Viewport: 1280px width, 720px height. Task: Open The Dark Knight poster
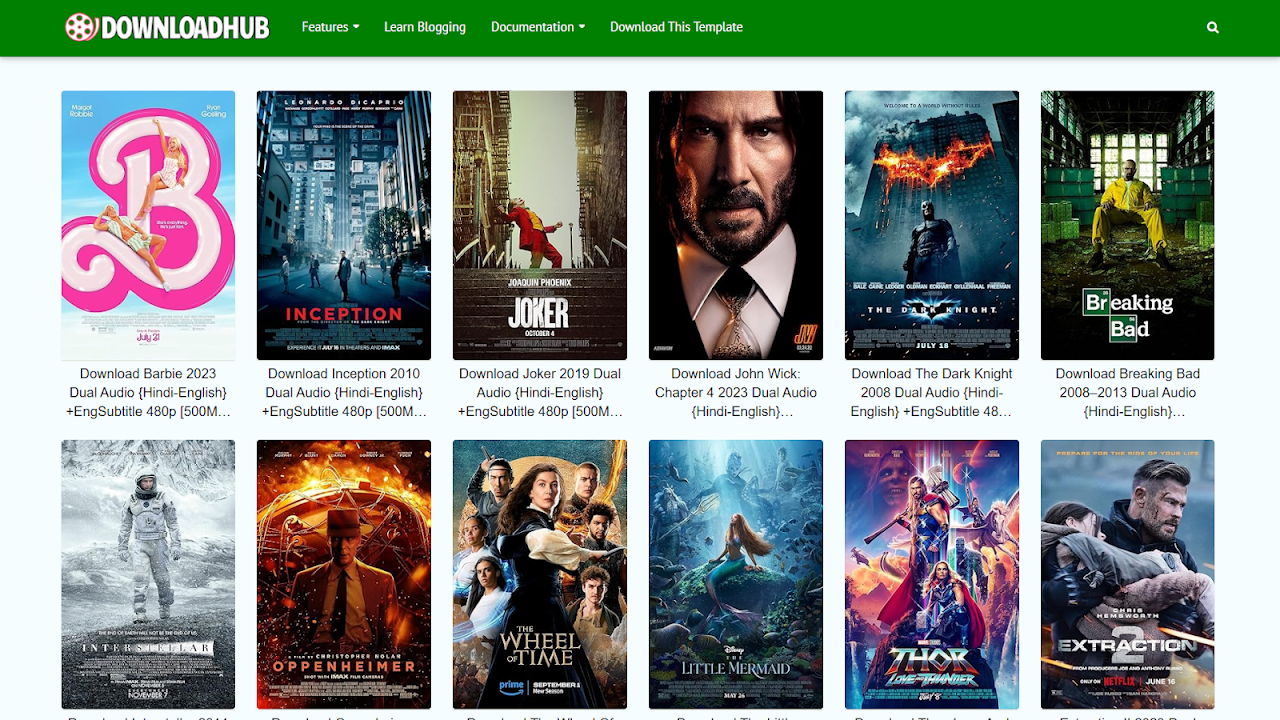click(932, 225)
